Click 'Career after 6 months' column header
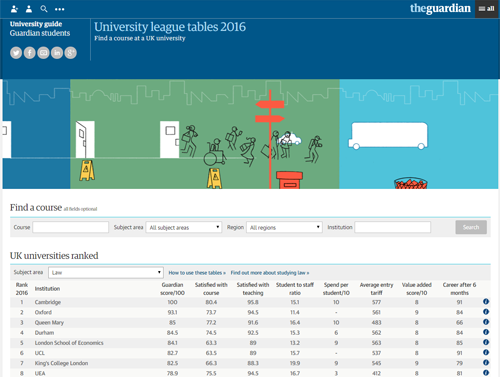 459,289
